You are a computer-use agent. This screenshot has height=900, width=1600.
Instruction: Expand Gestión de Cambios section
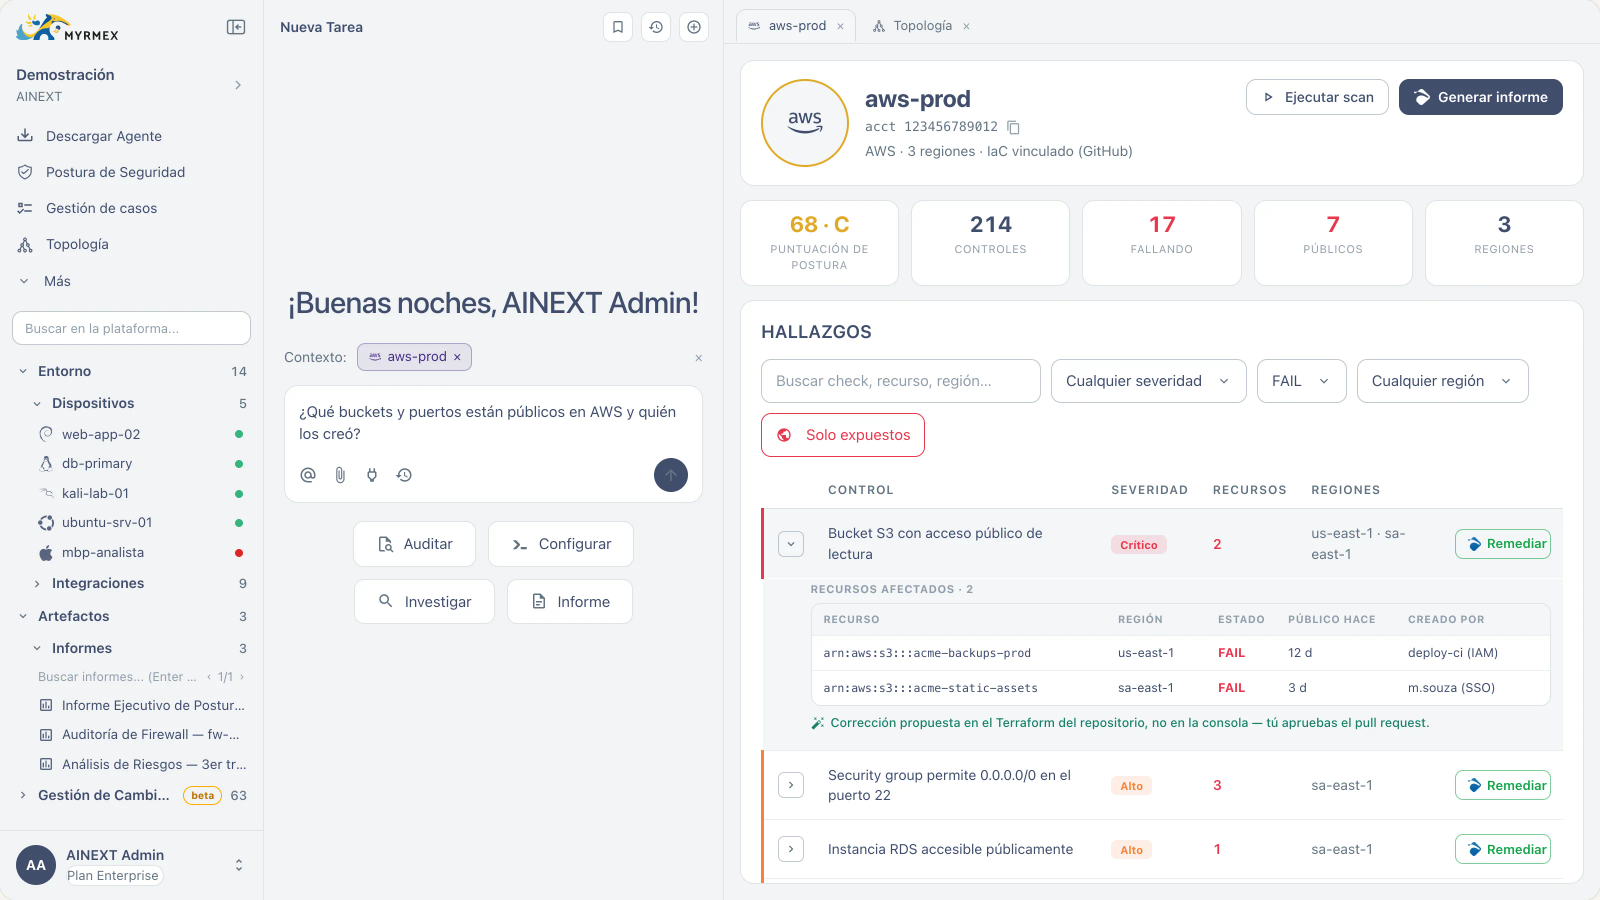point(23,795)
